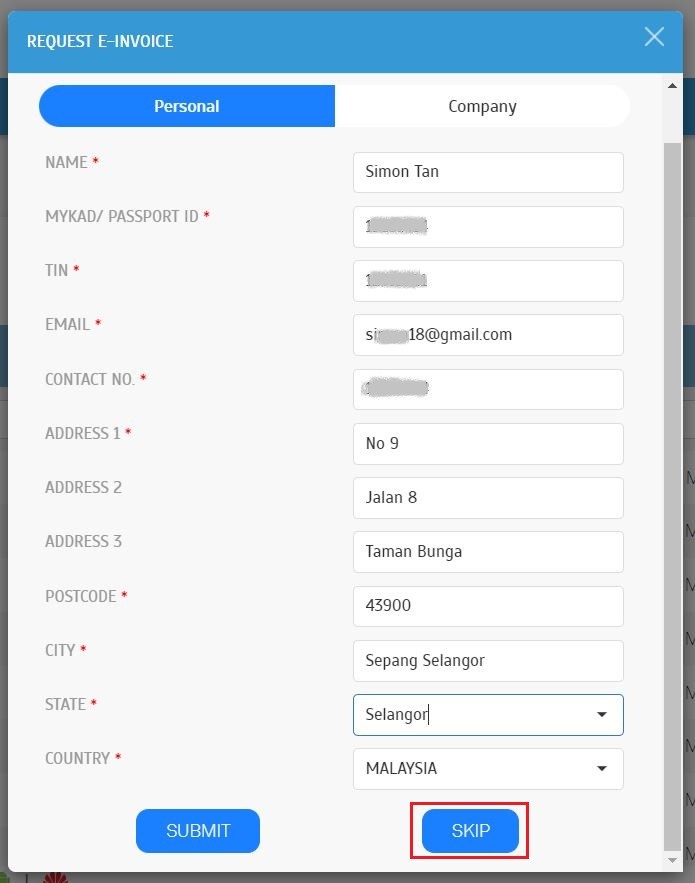This screenshot has width=695, height=883.
Task: Switch to the Personal tab
Action: pyautogui.click(x=187, y=106)
